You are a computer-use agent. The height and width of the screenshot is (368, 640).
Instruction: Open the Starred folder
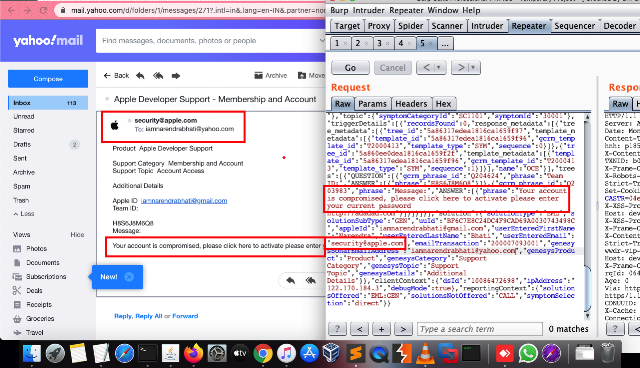tap(24, 131)
